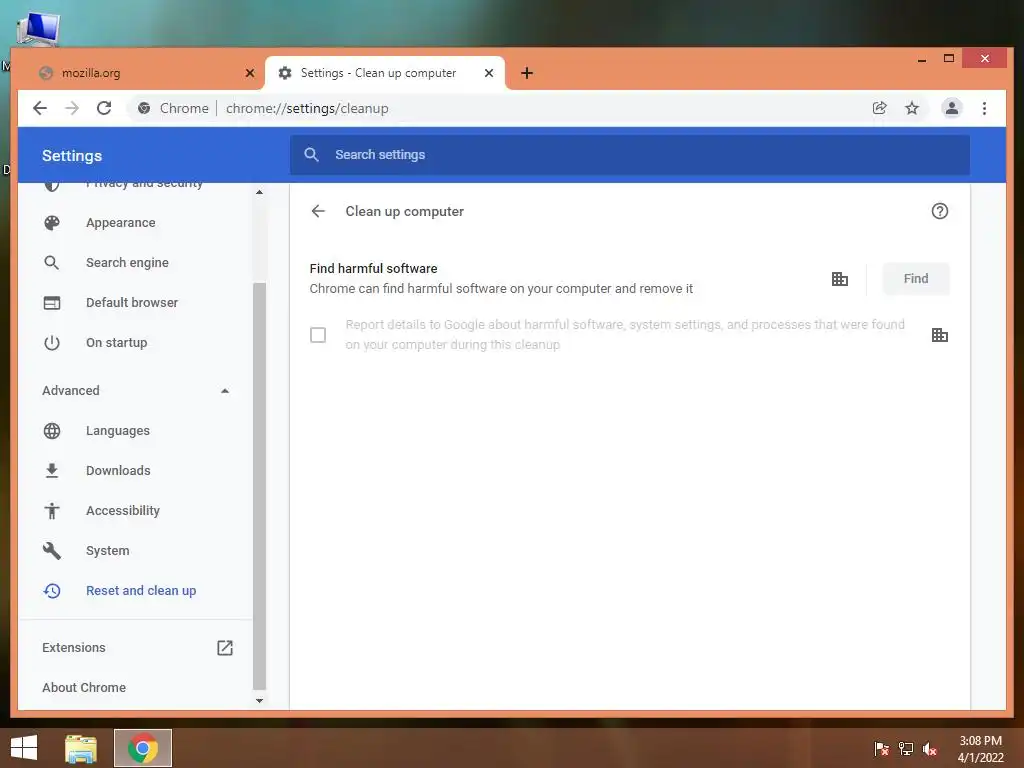Open the help question mark icon

[x=940, y=211]
